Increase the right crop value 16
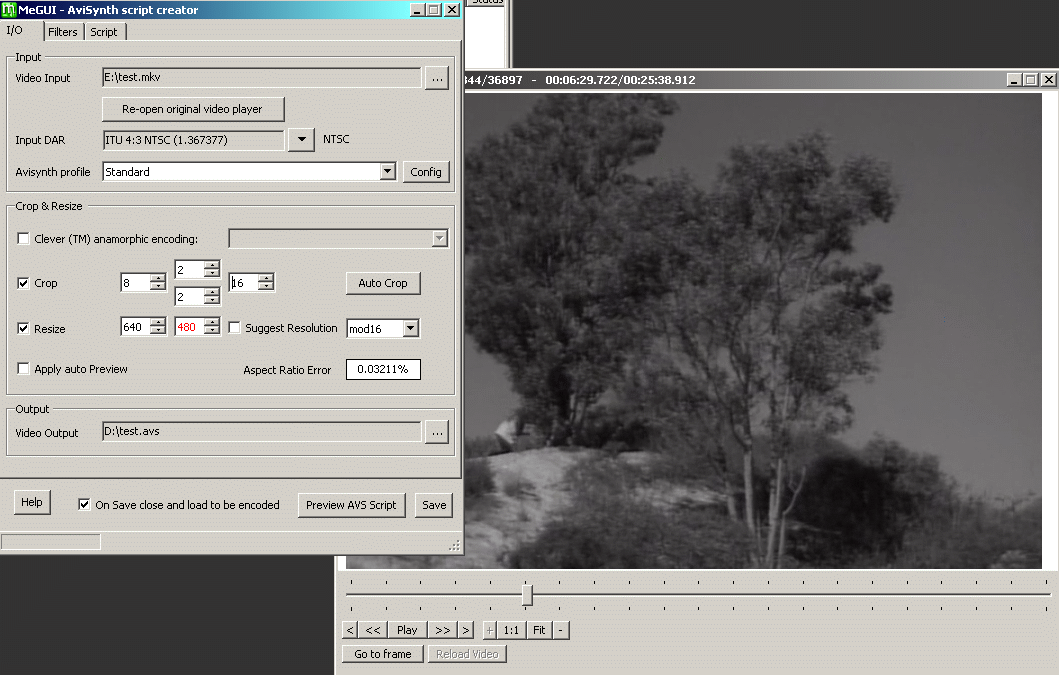The height and width of the screenshot is (675, 1059). click(x=266, y=278)
